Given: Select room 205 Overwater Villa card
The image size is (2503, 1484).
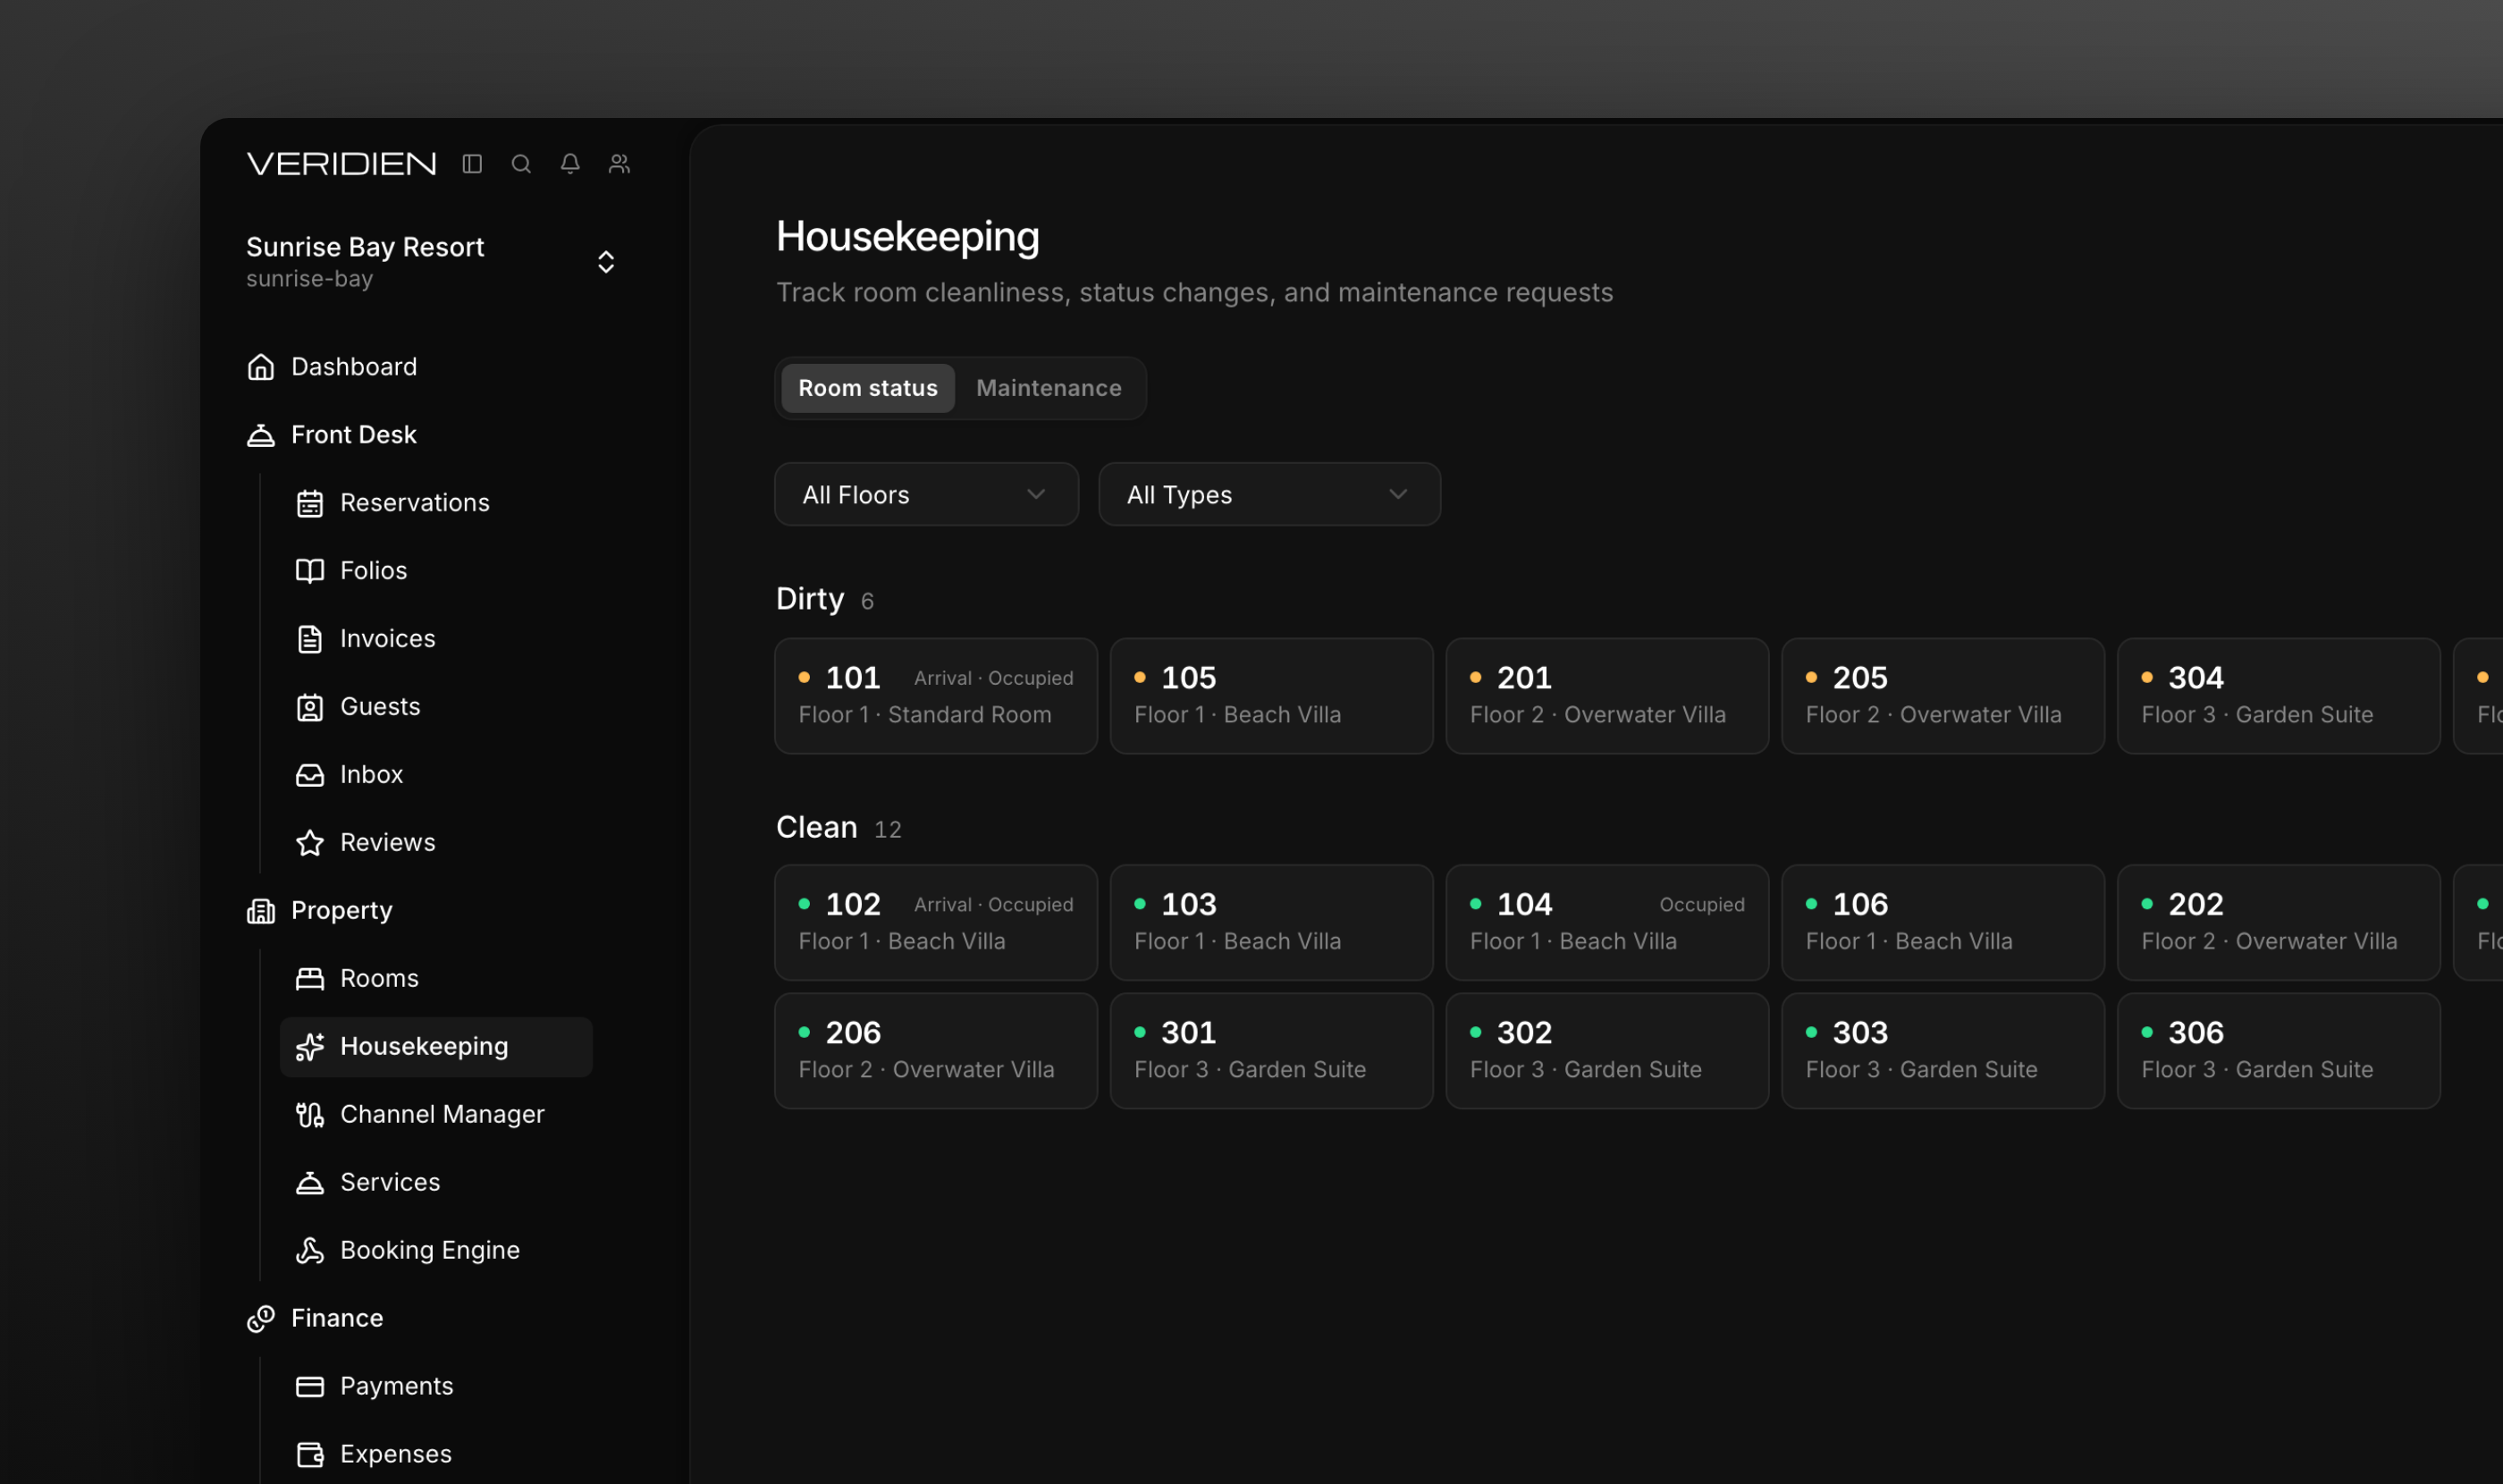Looking at the screenshot, I should tap(1943, 696).
